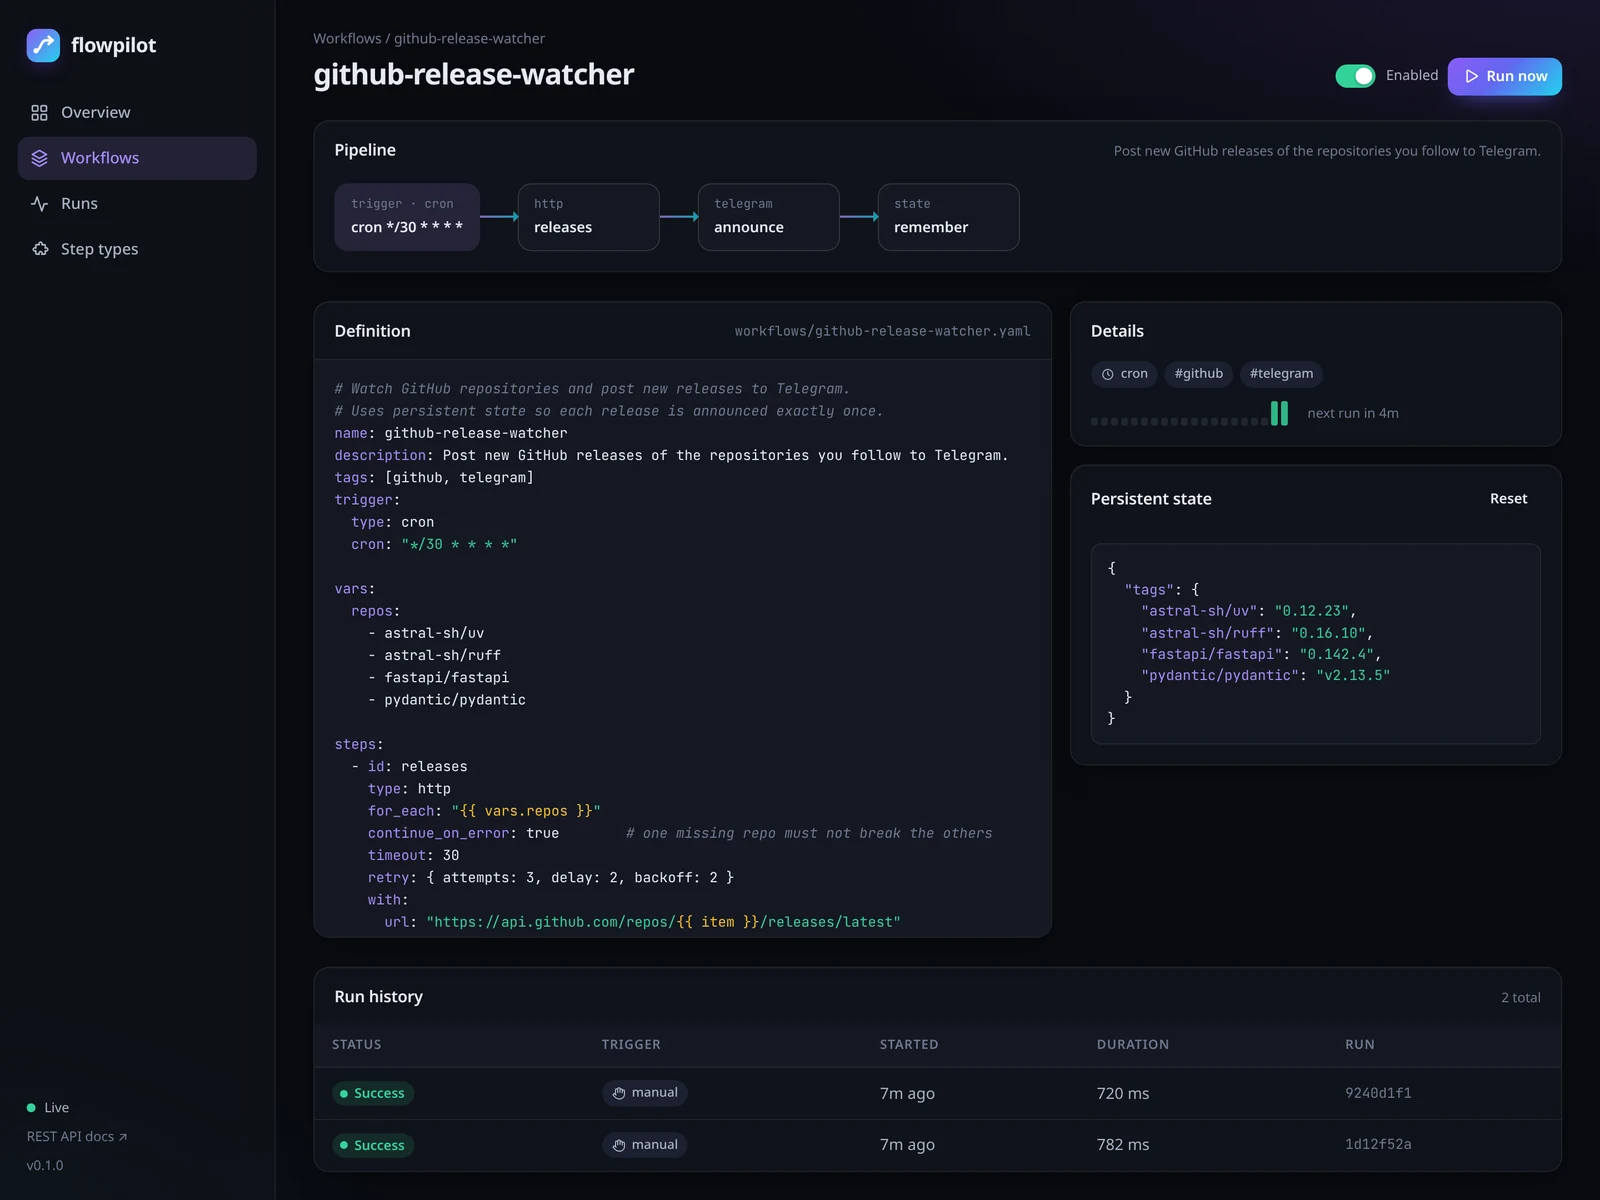The image size is (1600, 1200).
Task: Open REST API docs link
Action: (x=77, y=1137)
